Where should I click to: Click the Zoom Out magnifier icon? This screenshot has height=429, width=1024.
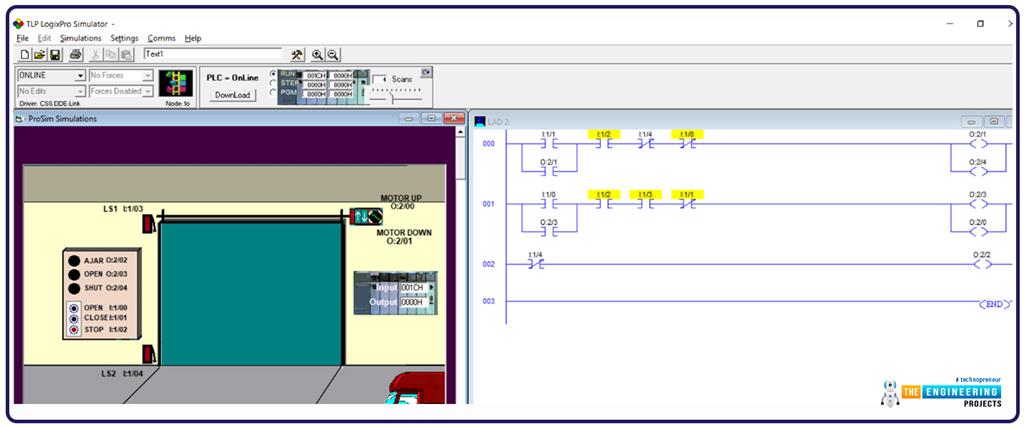coord(332,55)
